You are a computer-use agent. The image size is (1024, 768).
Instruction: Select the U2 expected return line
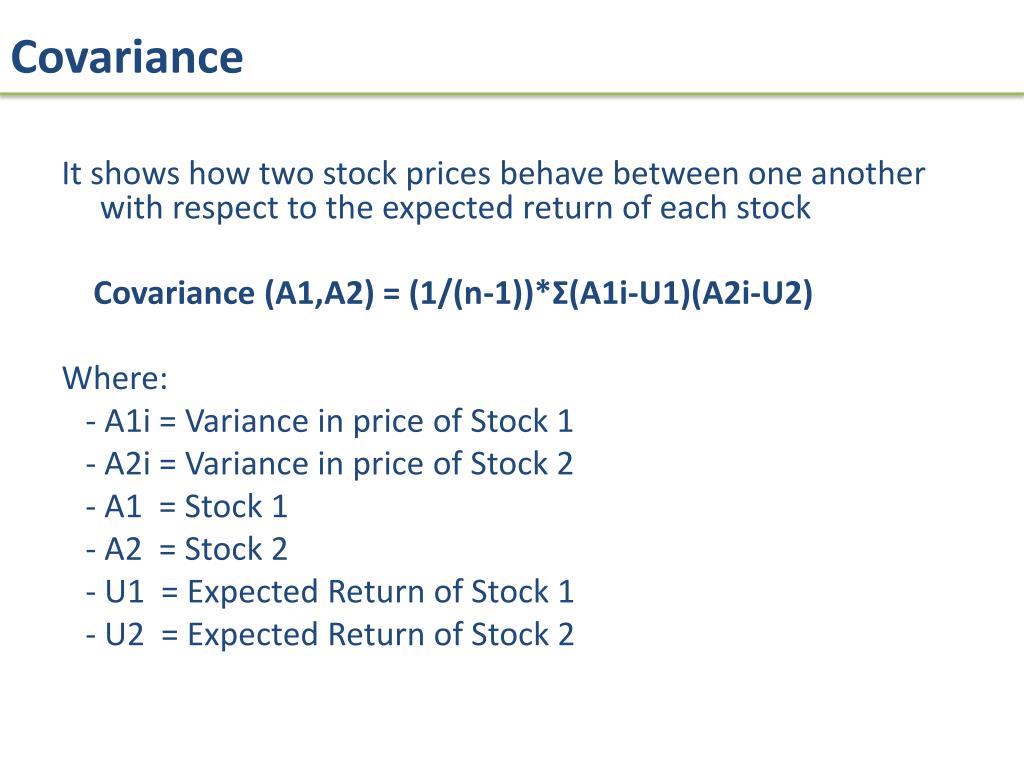[x=330, y=635]
